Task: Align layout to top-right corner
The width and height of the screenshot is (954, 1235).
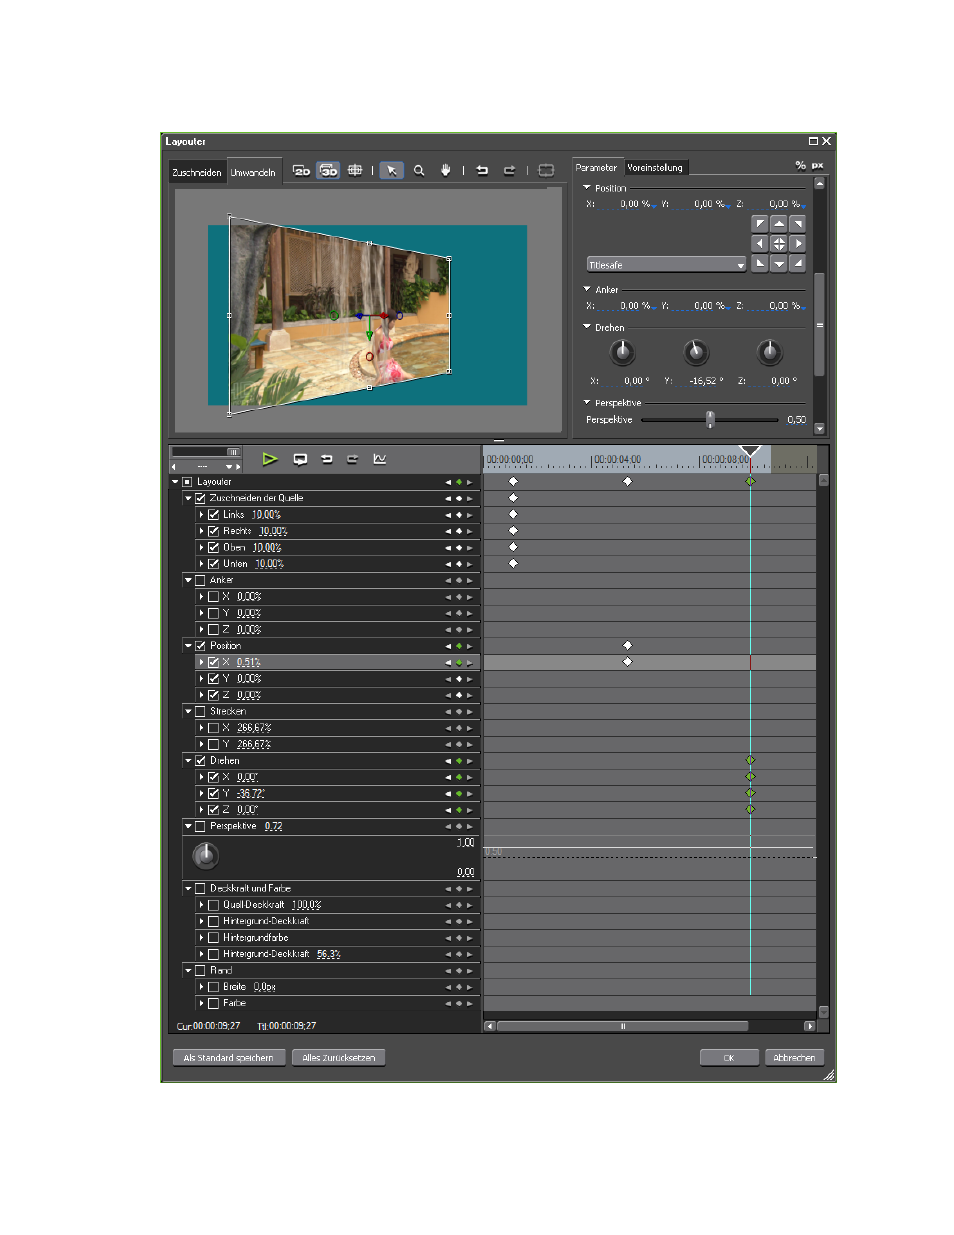Action: [797, 224]
